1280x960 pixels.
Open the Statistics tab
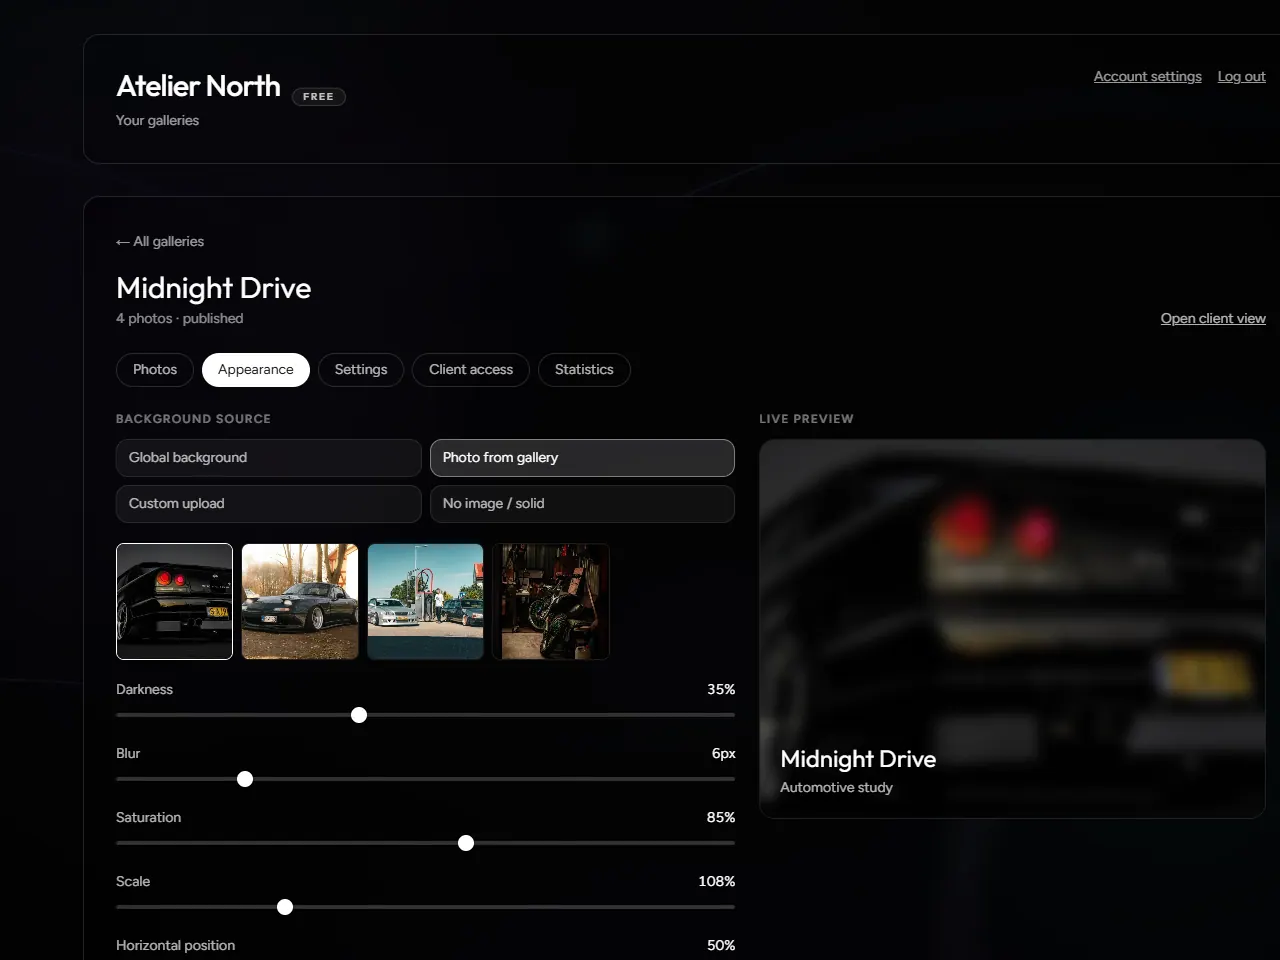[x=584, y=369]
